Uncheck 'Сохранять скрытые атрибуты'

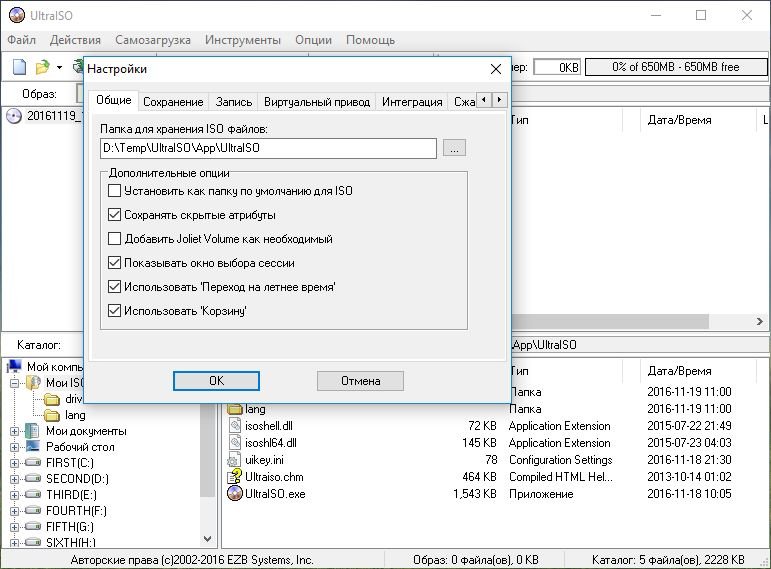tap(114, 214)
